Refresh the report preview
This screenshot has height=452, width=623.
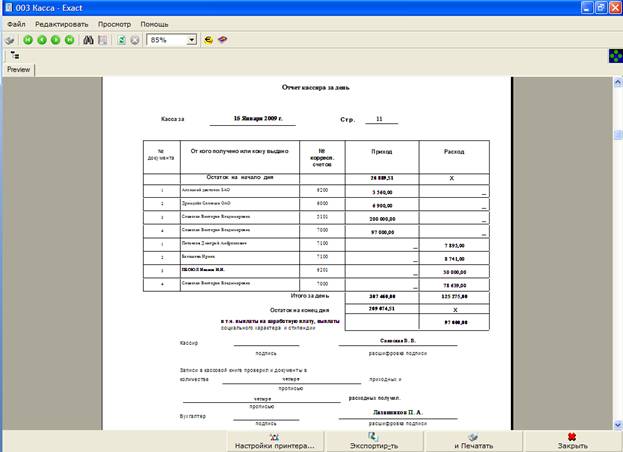[122, 40]
